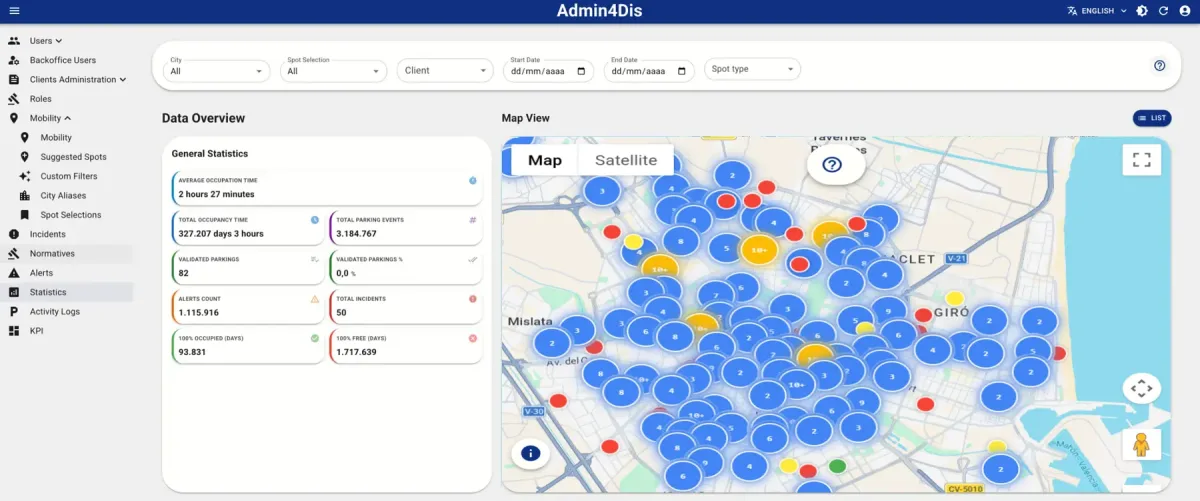1200x501 pixels.
Task: Open City Aliases
Action: point(63,196)
